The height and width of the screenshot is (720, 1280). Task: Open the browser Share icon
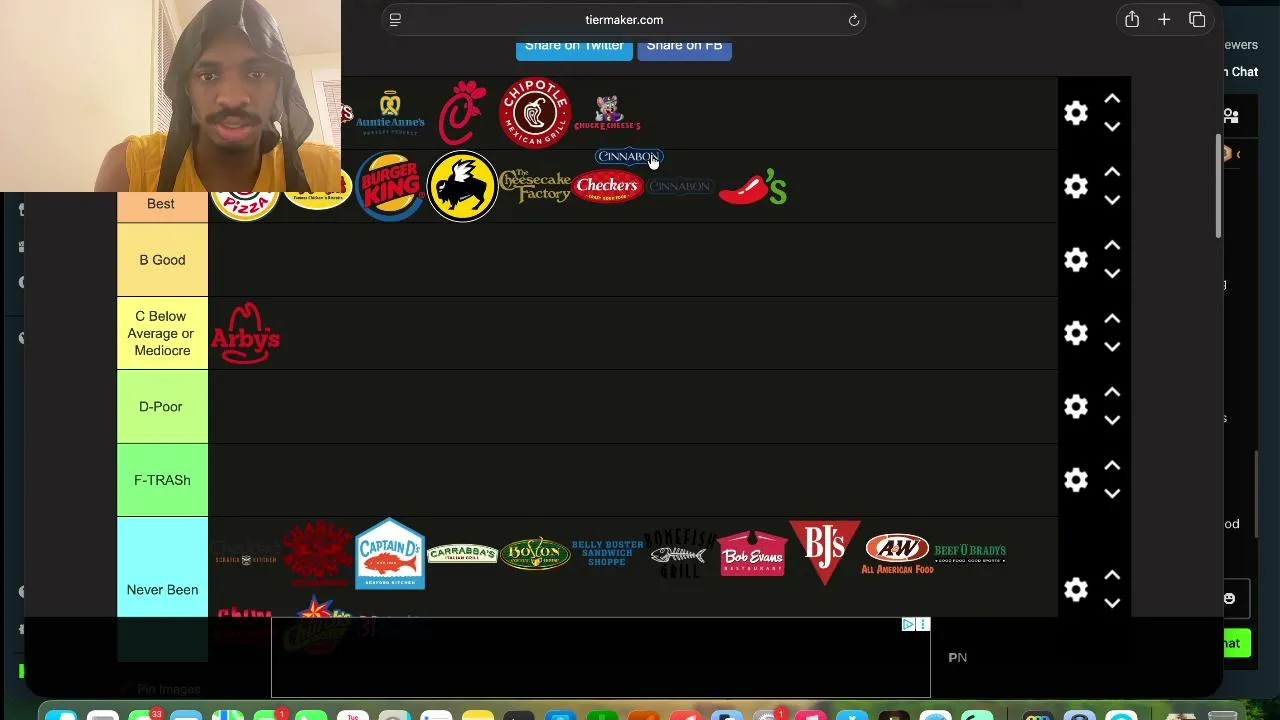[x=1132, y=20]
